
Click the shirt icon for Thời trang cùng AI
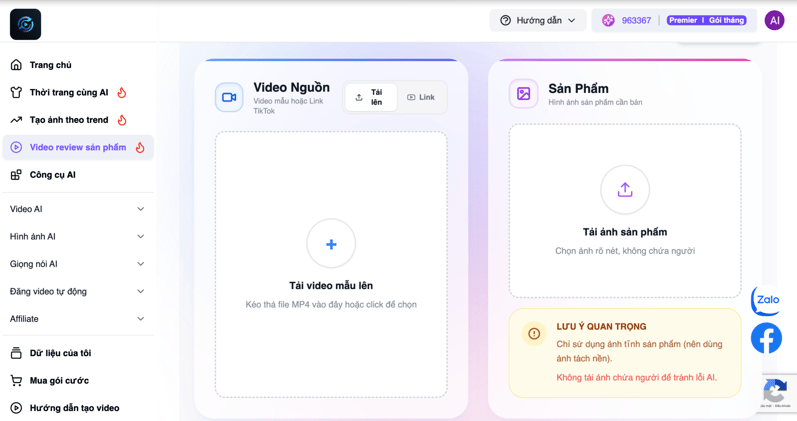[16, 92]
